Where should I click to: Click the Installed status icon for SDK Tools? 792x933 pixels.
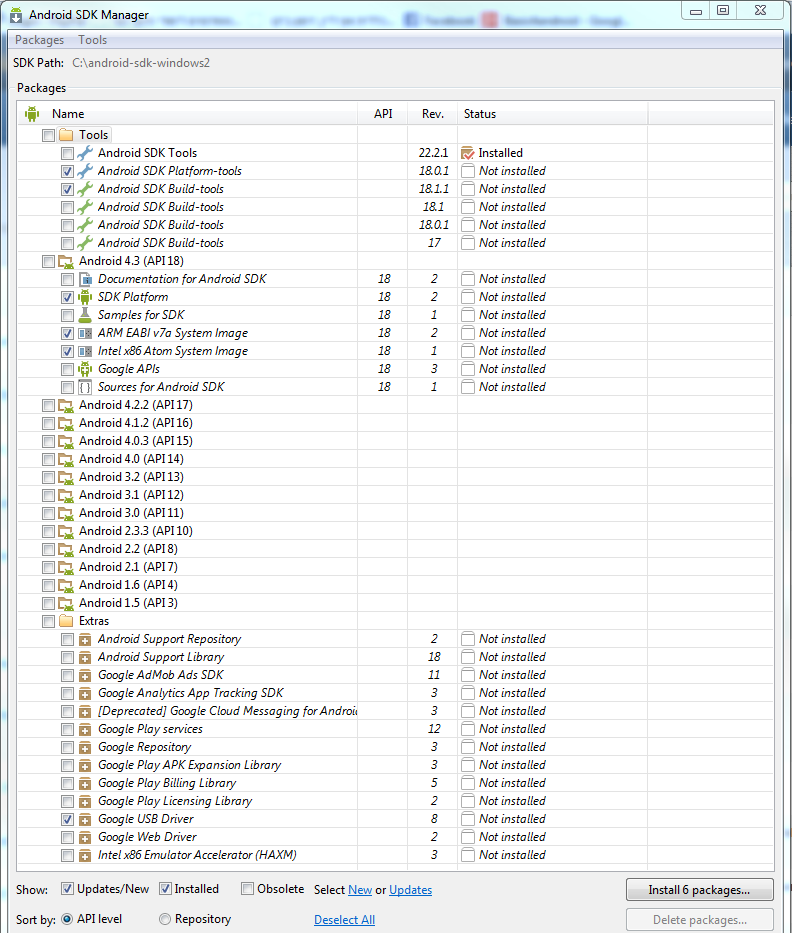point(468,153)
